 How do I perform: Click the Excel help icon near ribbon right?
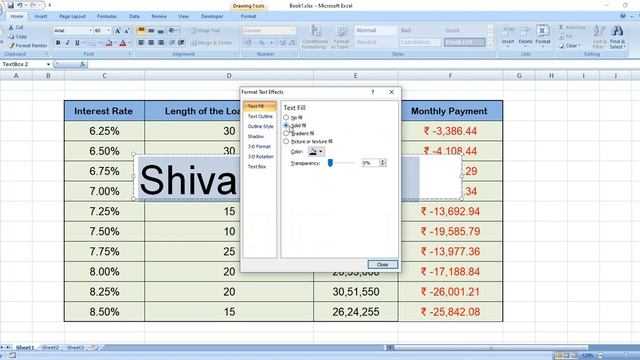pyautogui.click(x=622, y=16)
